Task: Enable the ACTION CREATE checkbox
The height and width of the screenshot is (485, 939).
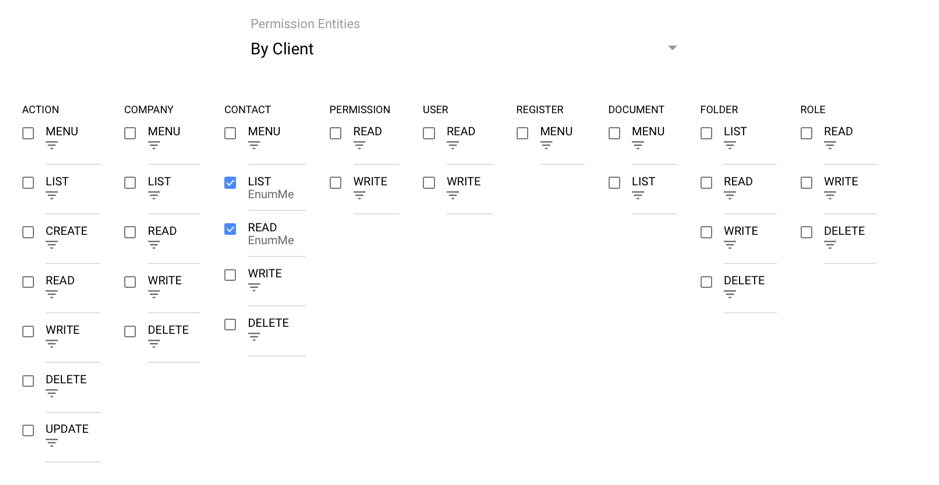Action: (x=28, y=232)
